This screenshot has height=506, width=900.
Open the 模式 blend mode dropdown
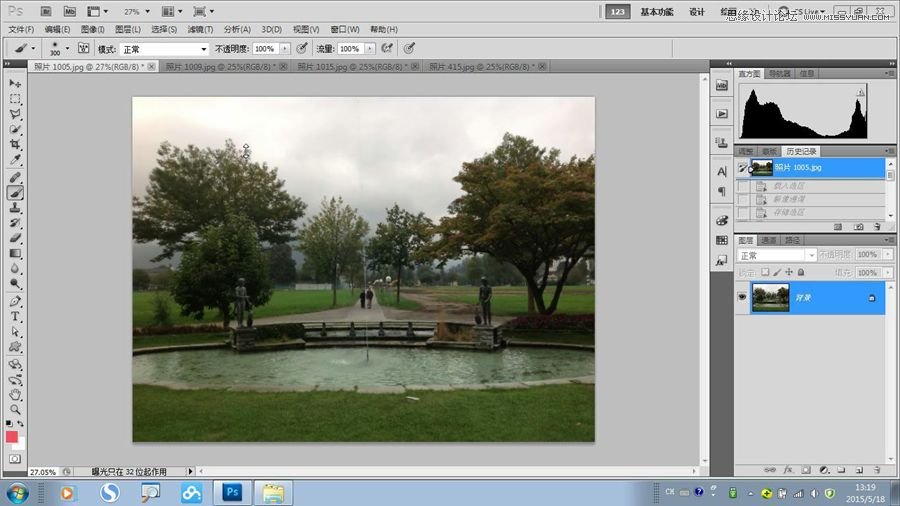165,48
